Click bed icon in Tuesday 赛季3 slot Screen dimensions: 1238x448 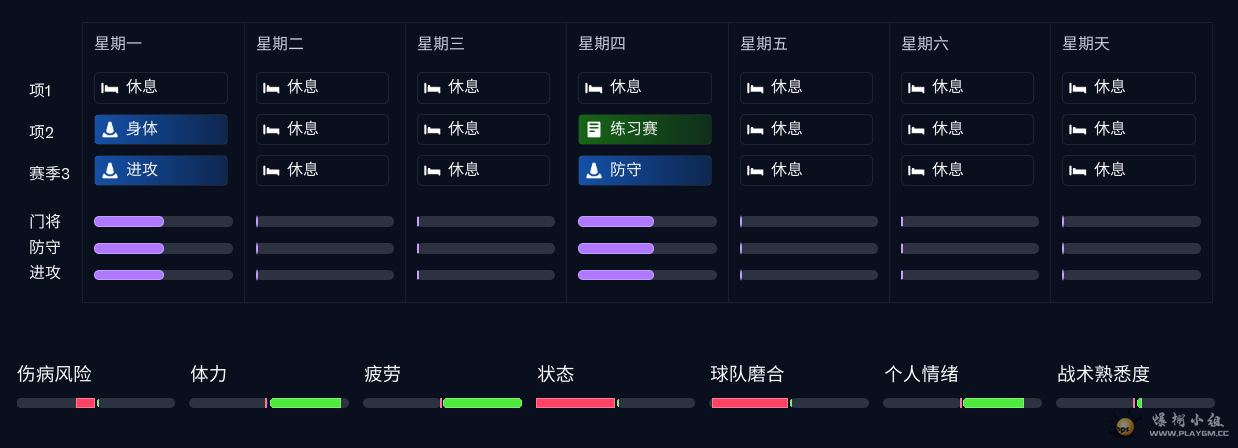[x=271, y=170]
